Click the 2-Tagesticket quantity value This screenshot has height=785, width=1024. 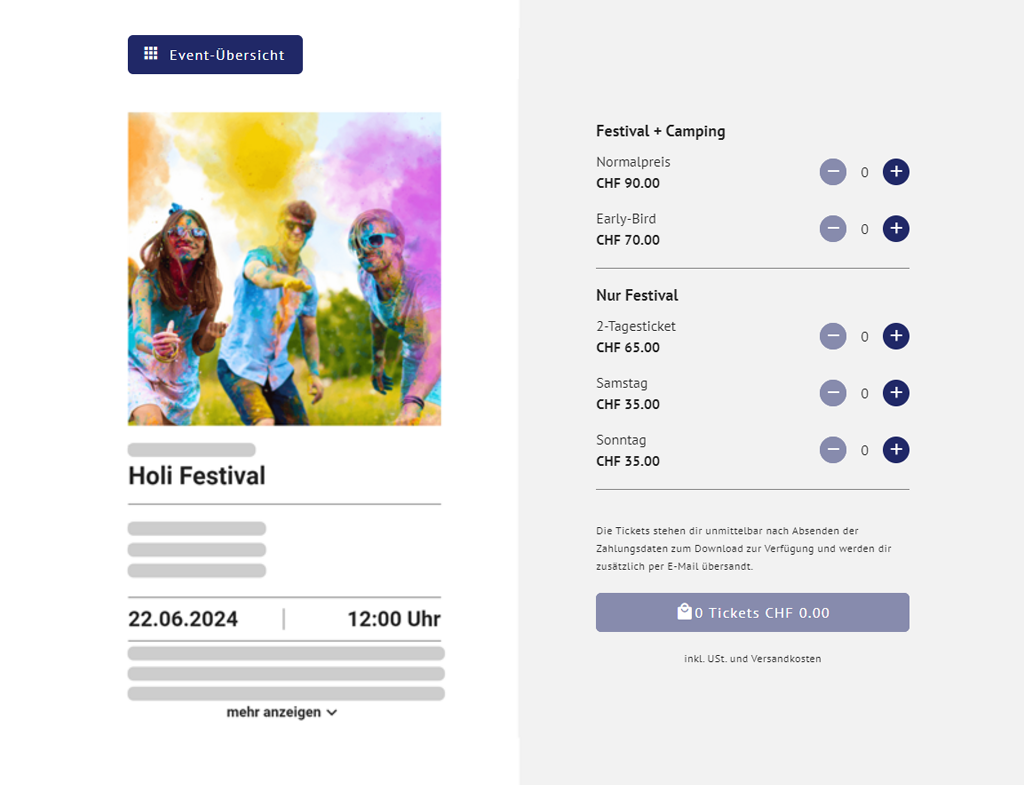tap(865, 337)
